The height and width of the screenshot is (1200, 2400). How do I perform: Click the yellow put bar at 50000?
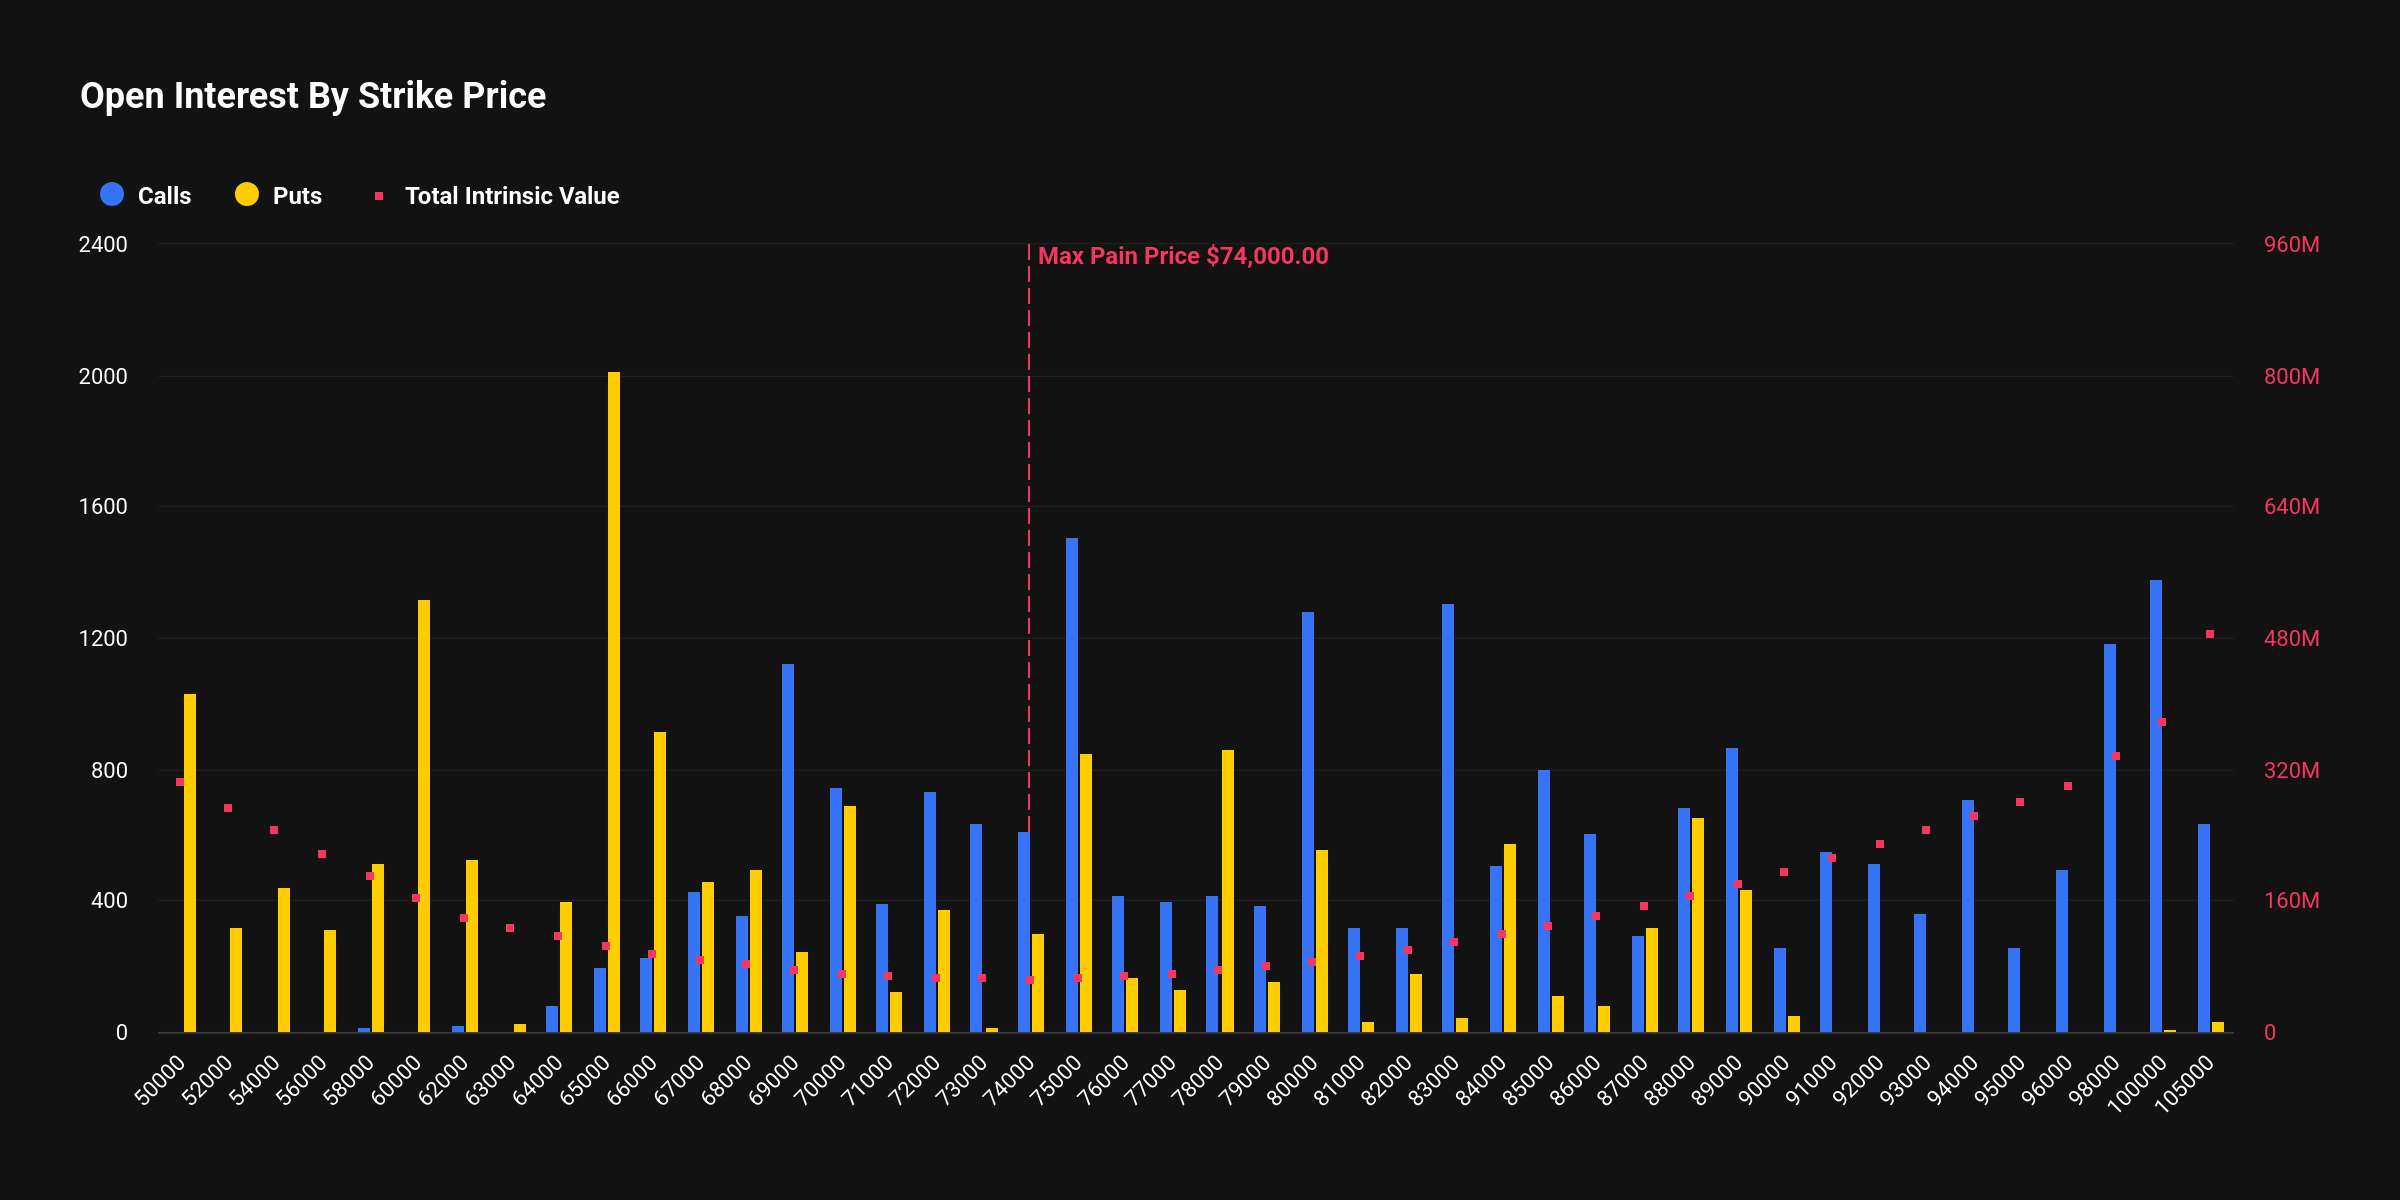(x=190, y=862)
